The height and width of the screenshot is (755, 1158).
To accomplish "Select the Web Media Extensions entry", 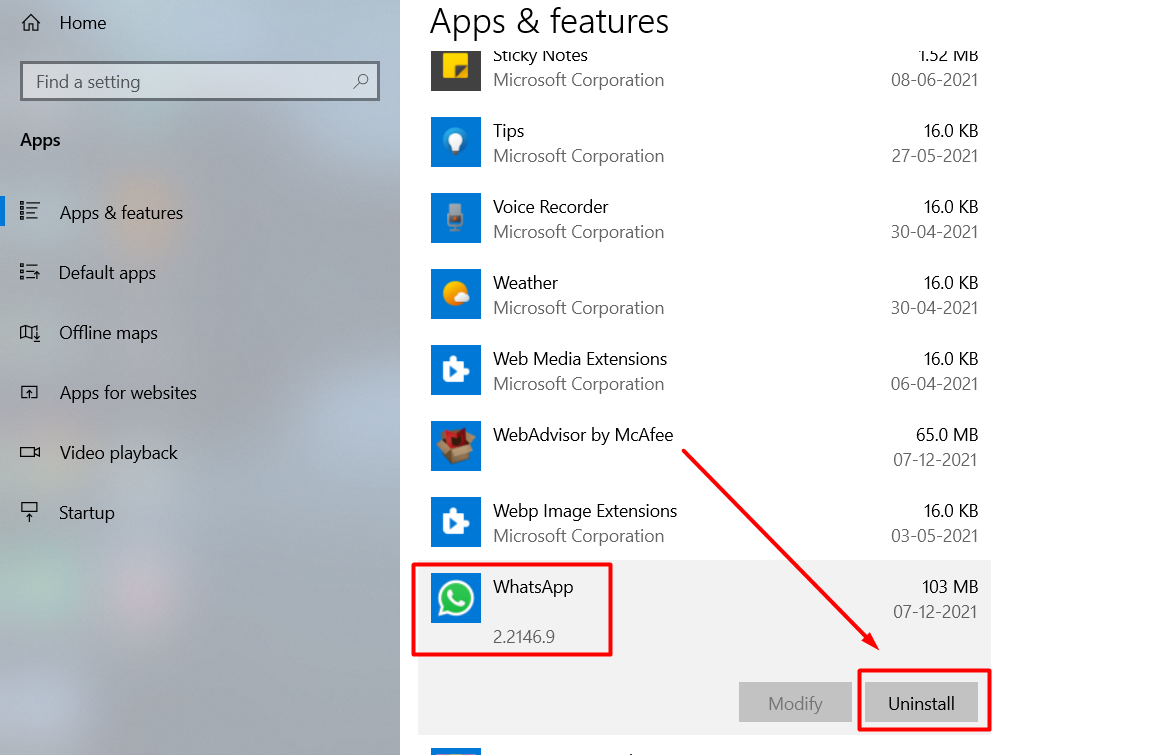I will click(580, 359).
